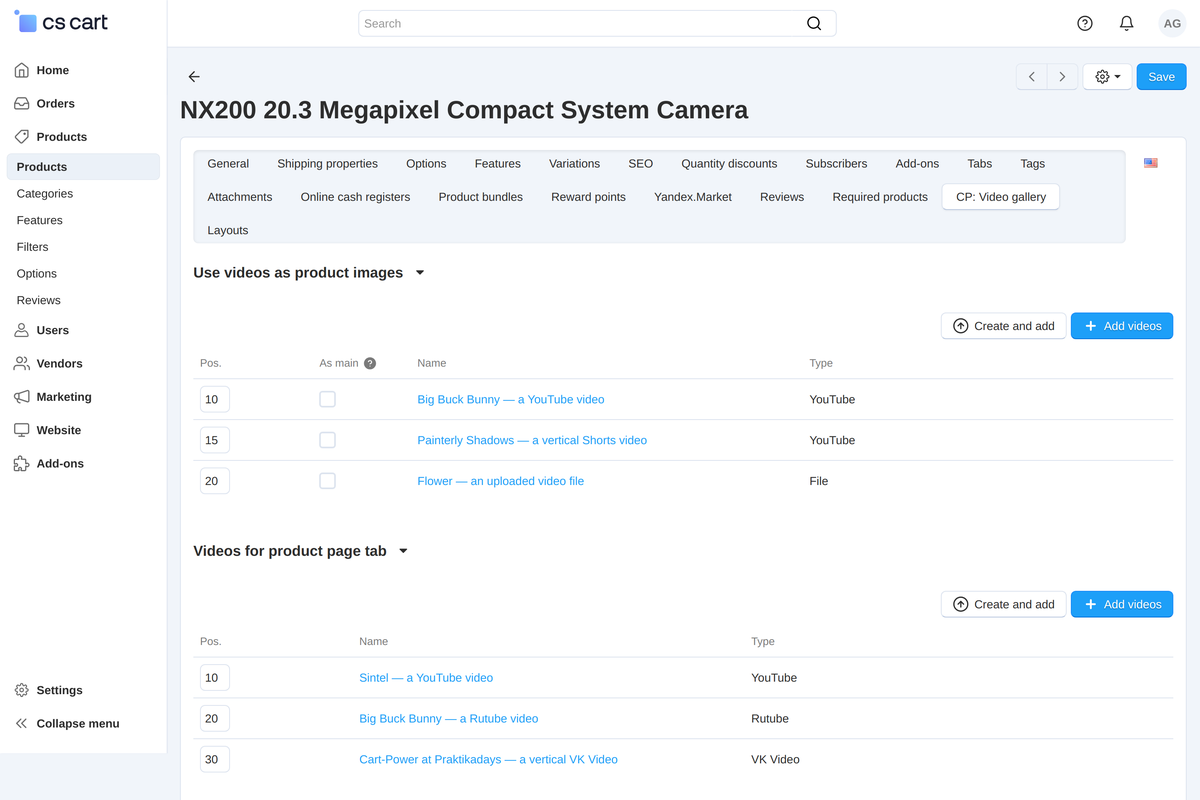
Task: Toggle As main for Big Buck Bunny YouTube video
Action: (327, 399)
